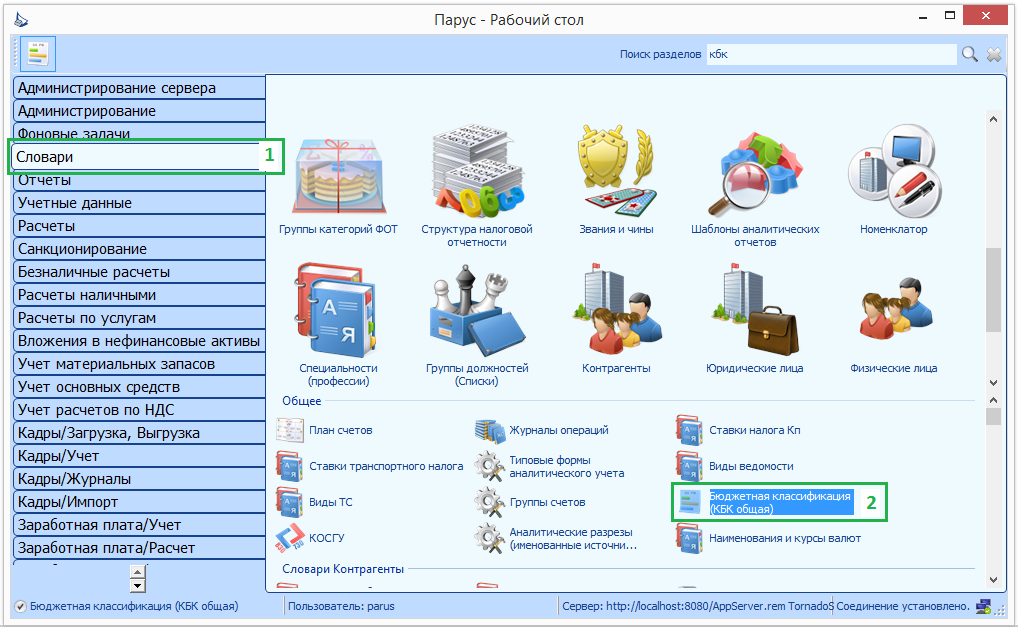Open Виды ведомости section
This screenshot has width=1018, height=627.
tap(735, 466)
